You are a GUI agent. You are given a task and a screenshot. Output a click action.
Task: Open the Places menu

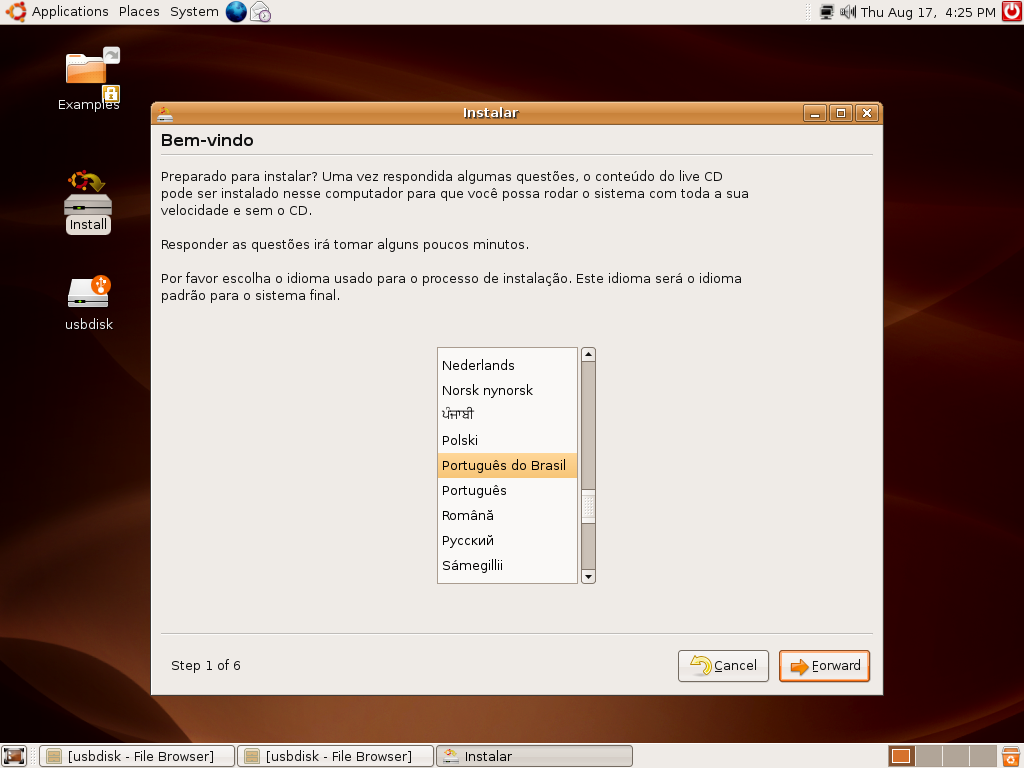click(139, 12)
